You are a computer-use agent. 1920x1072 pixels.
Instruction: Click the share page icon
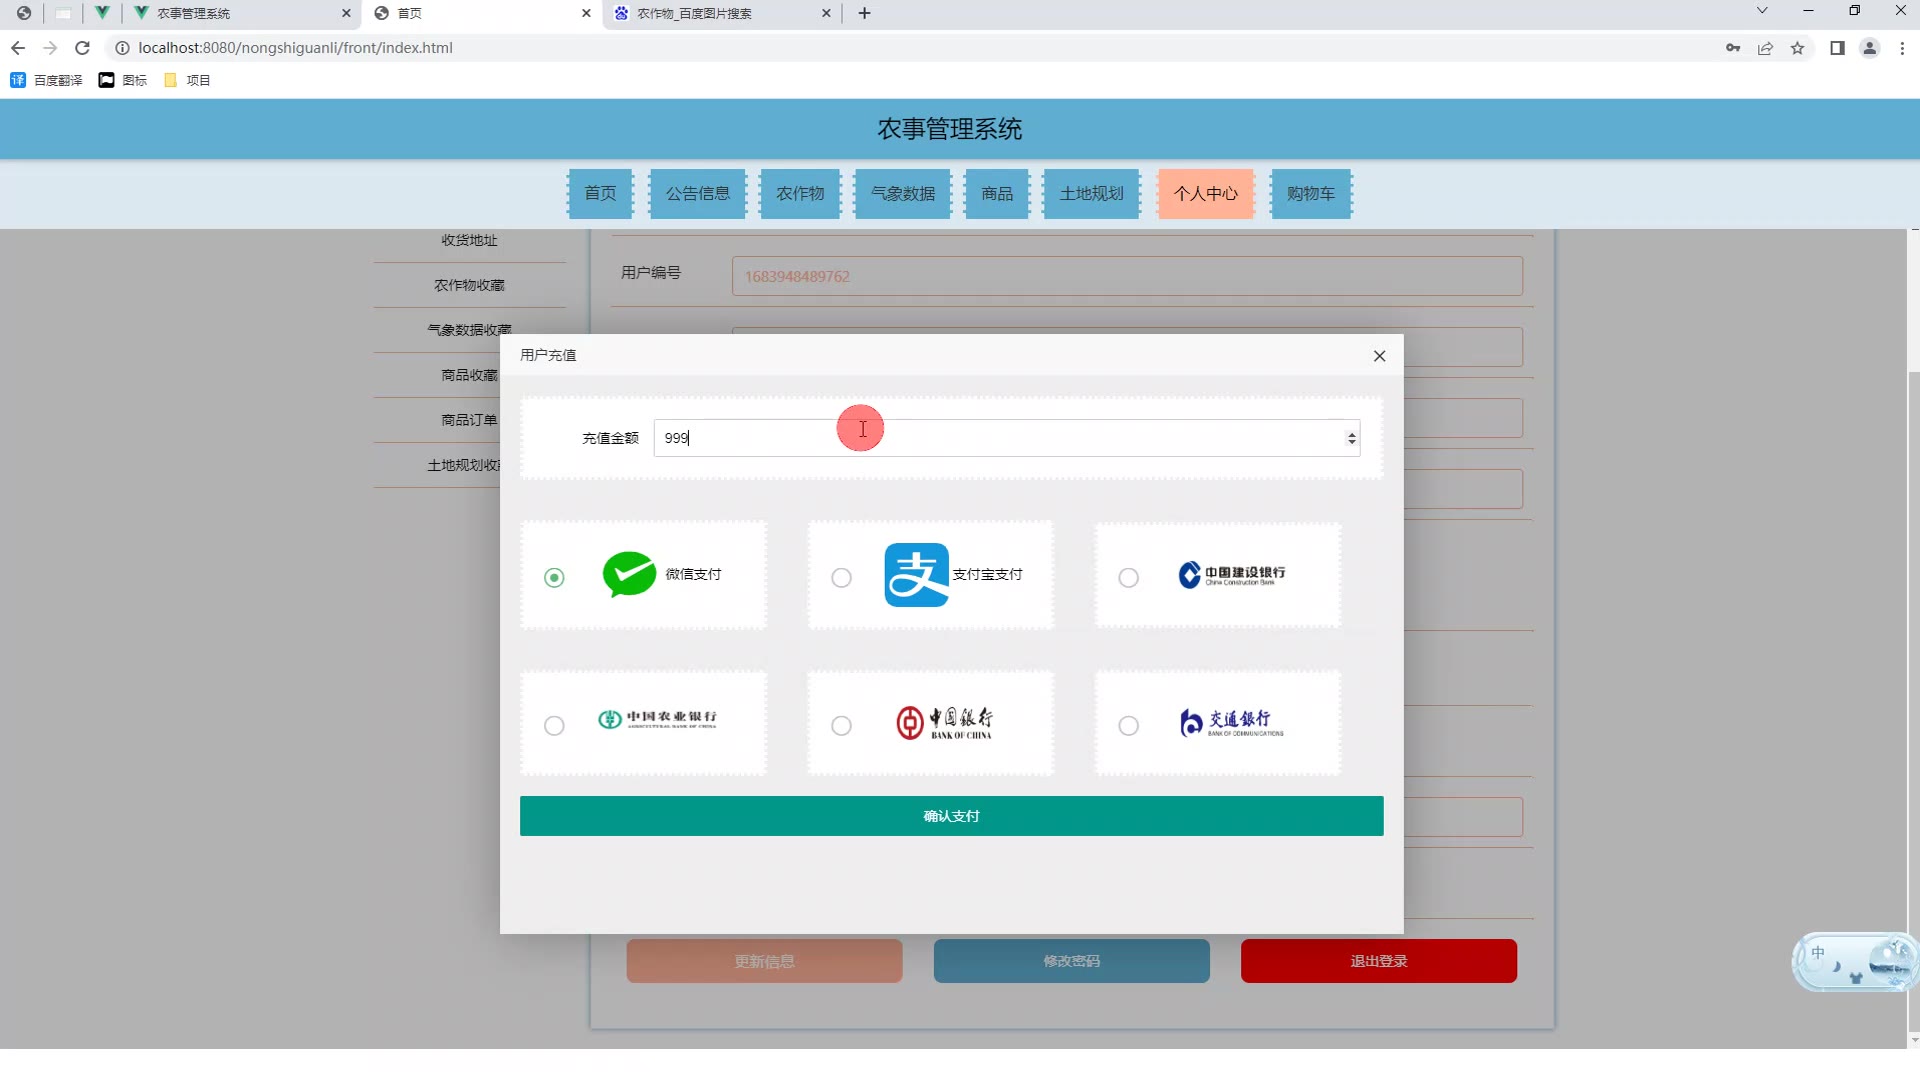(x=1765, y=48)
